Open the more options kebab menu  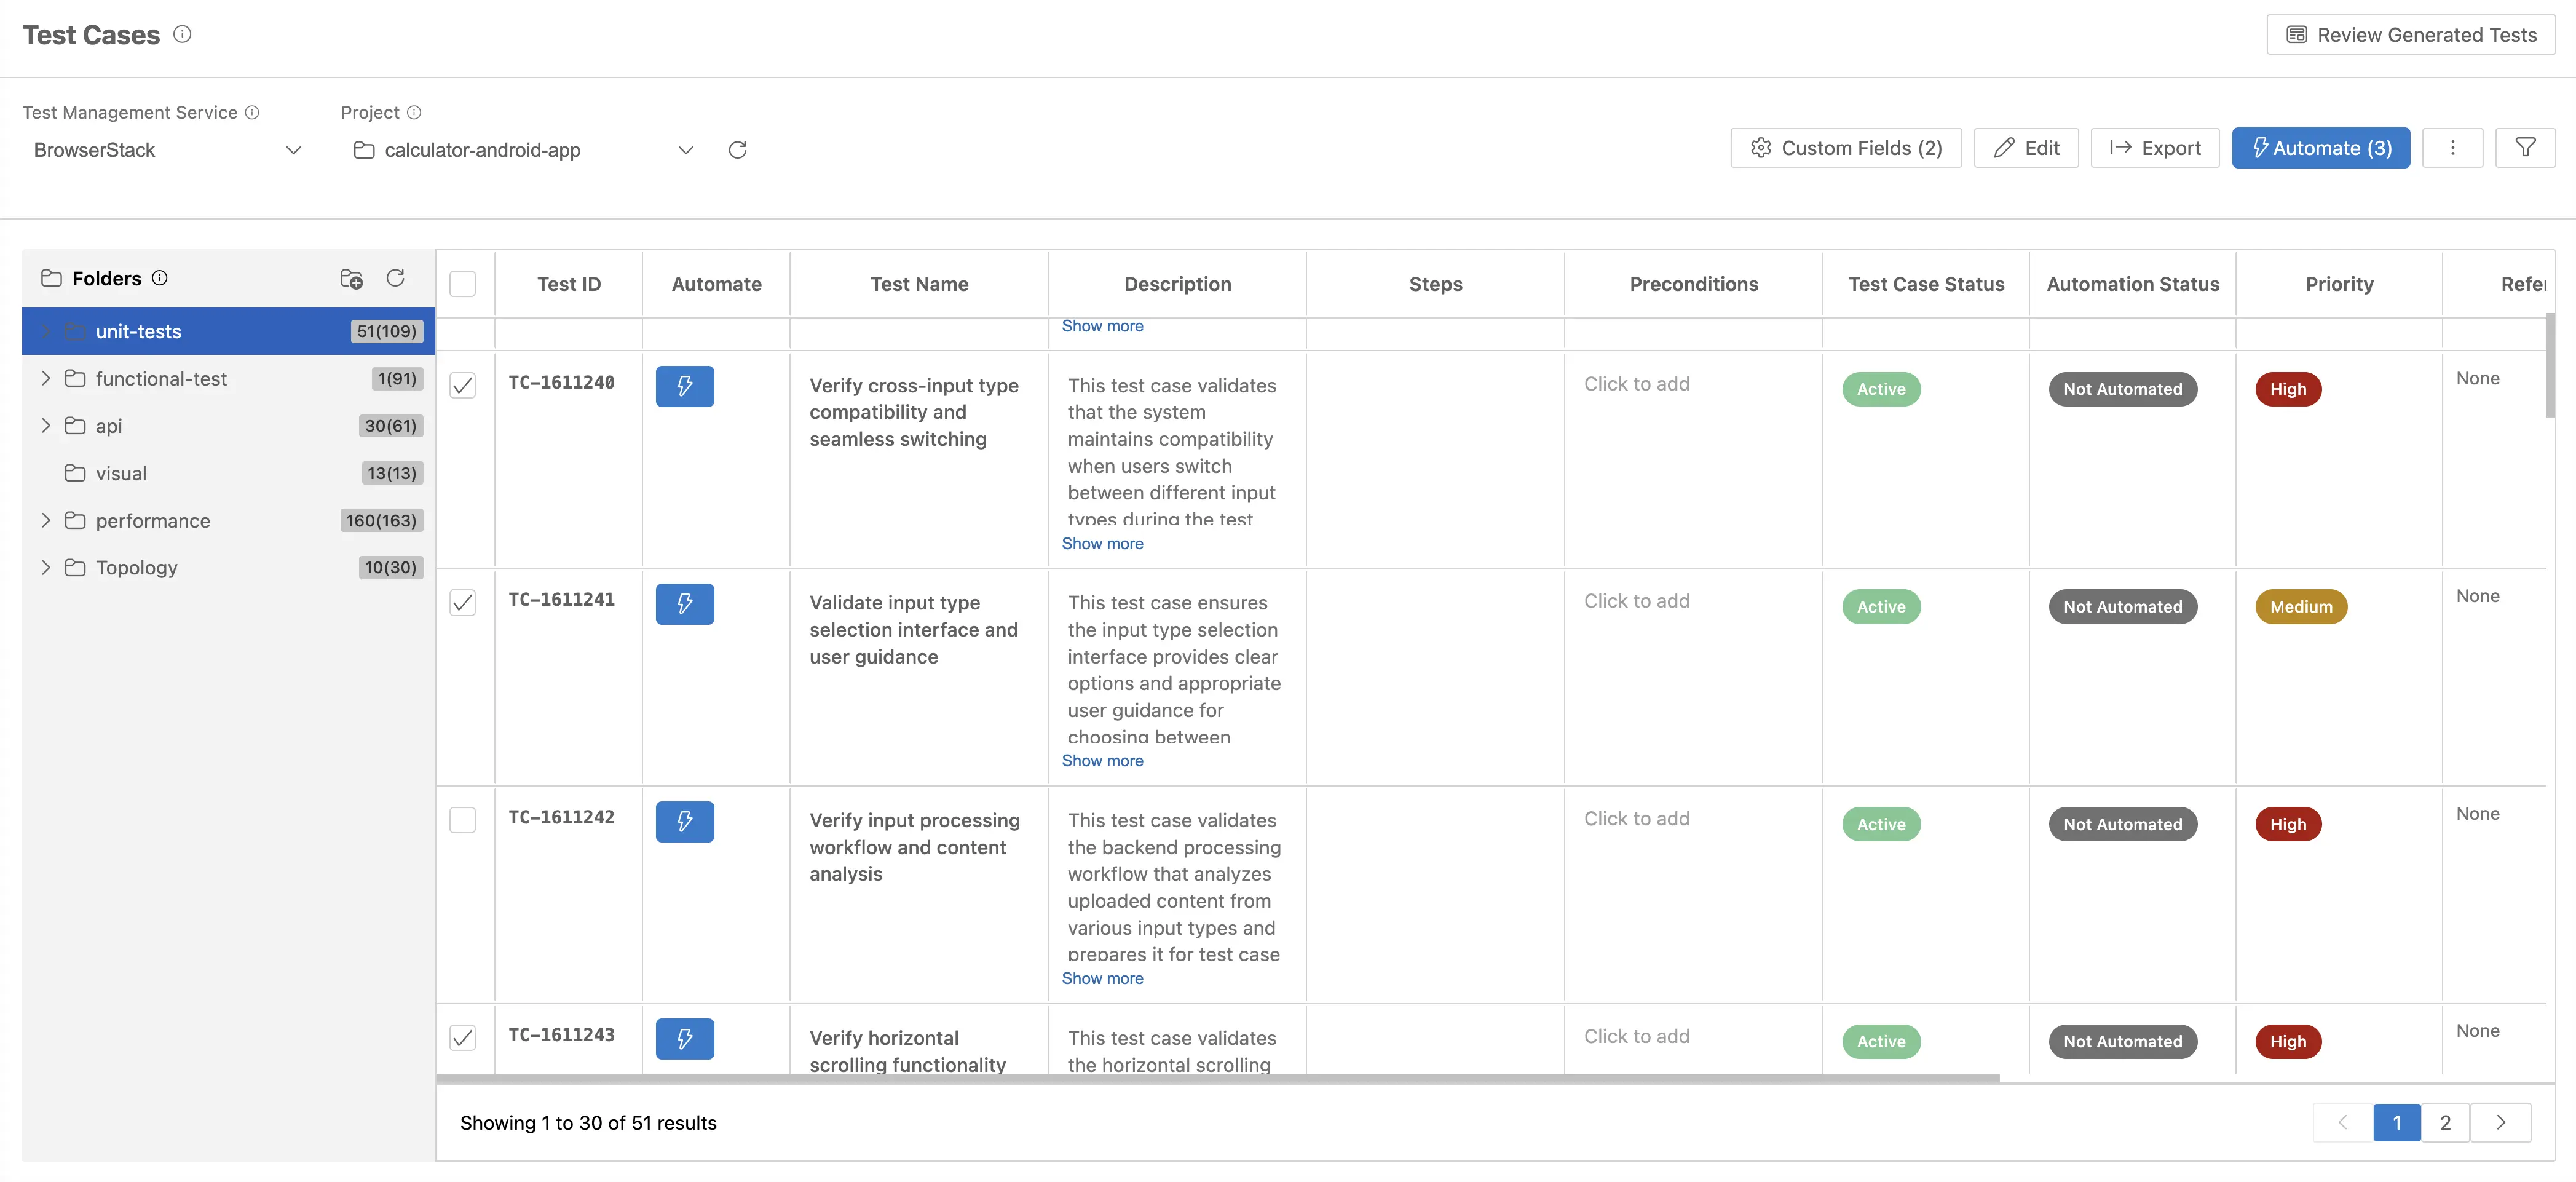[x=2452, y=148]
